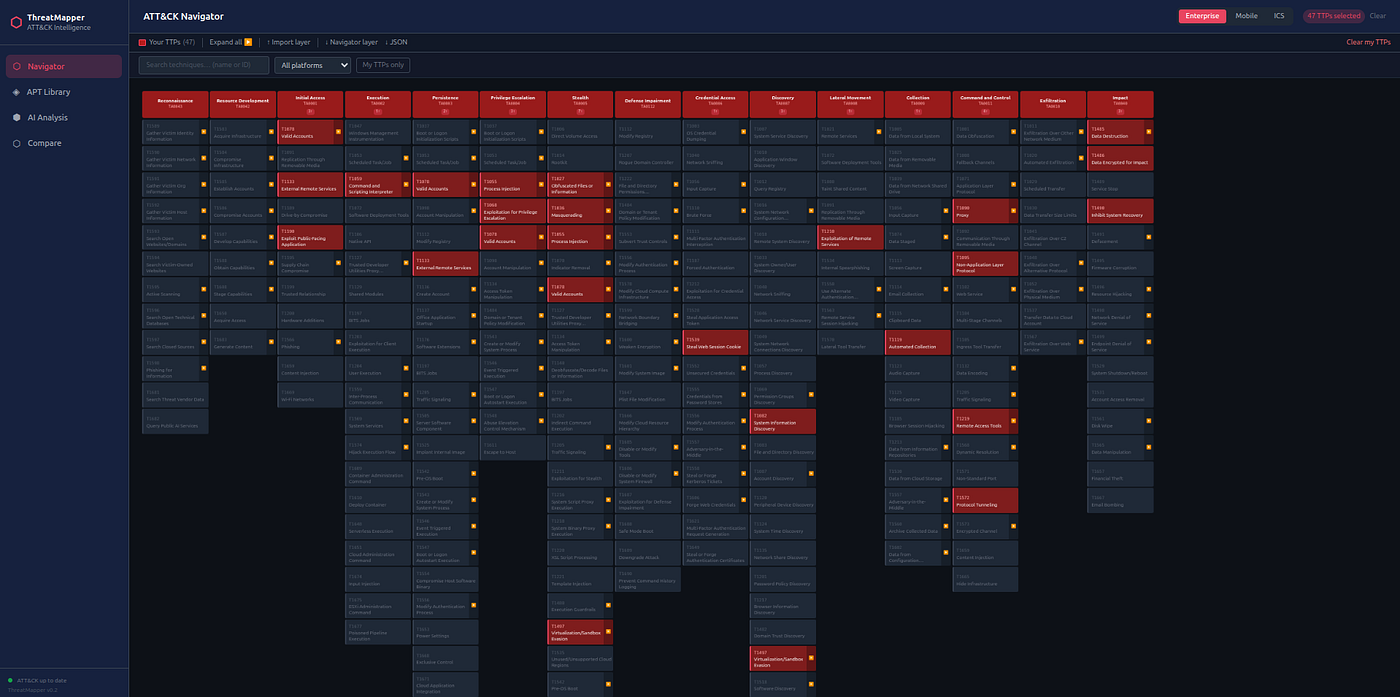
Task: Click orange icon on T1059 Command and Scripting Interpreter
Action: pyautogui.click(x=407, y=184)
